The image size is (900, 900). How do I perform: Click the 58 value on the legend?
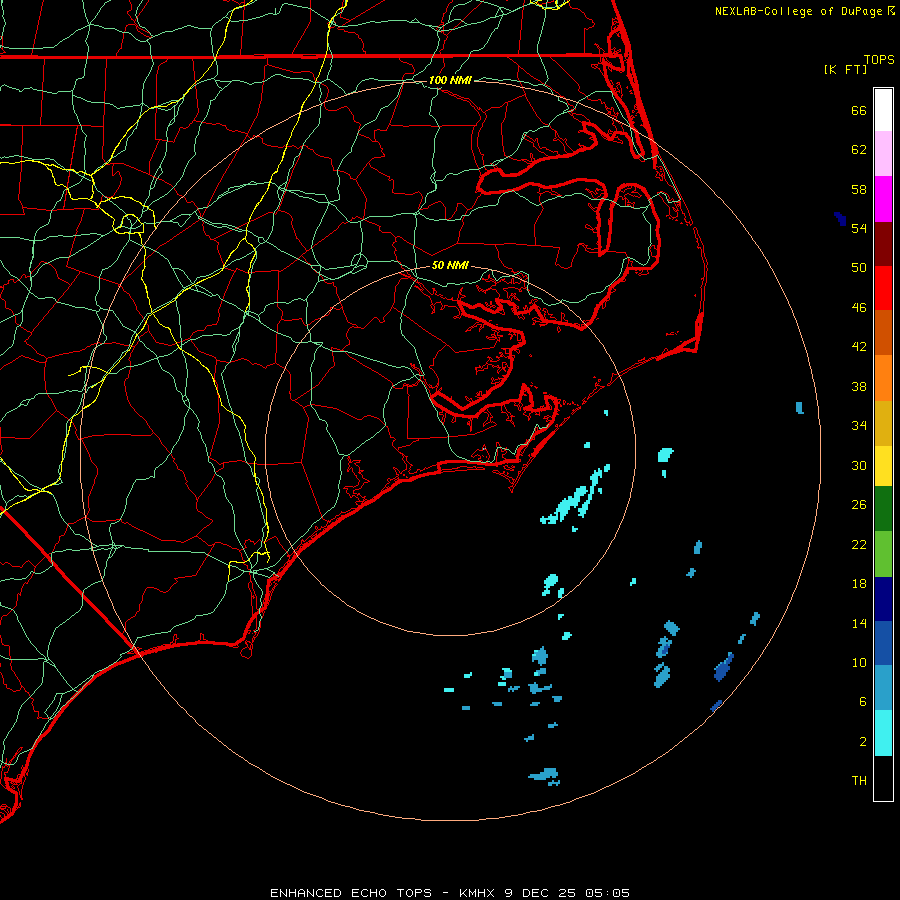coord(859,189)
